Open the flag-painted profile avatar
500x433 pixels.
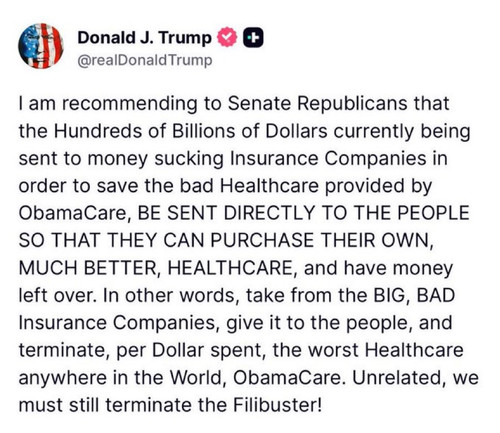(x=41, y=46)
